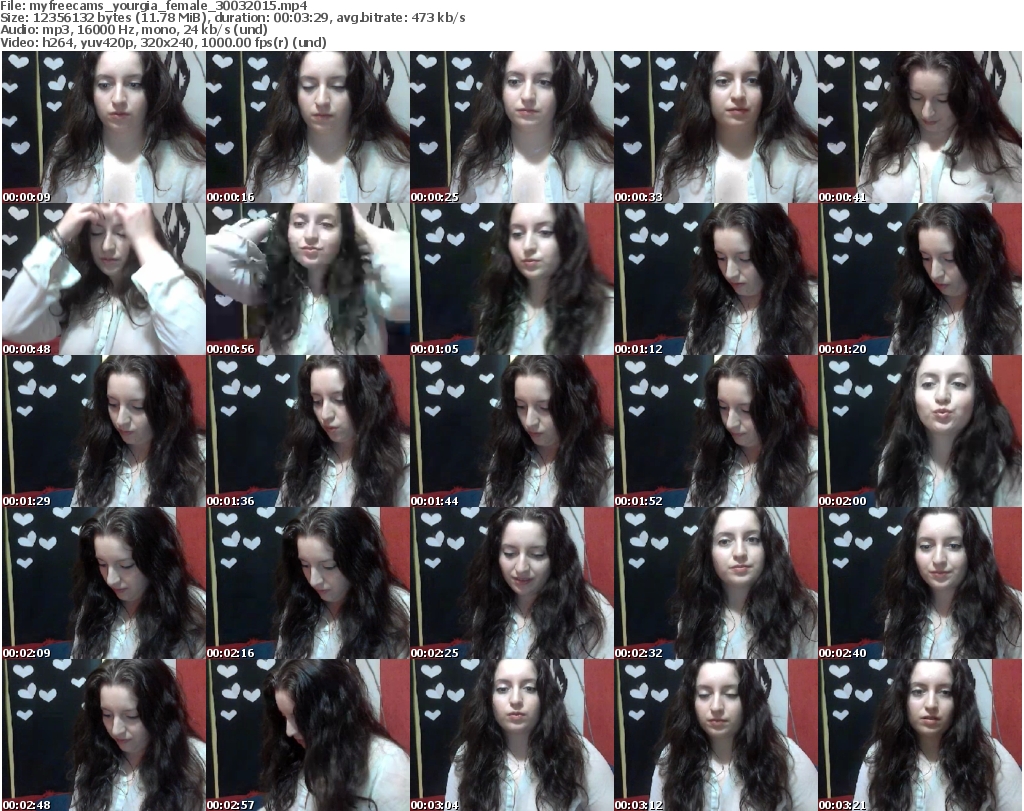Pick the contact-sheet frame labeled 00:02:00
The width and height of the screenshot is (1024, 811).
919,431
